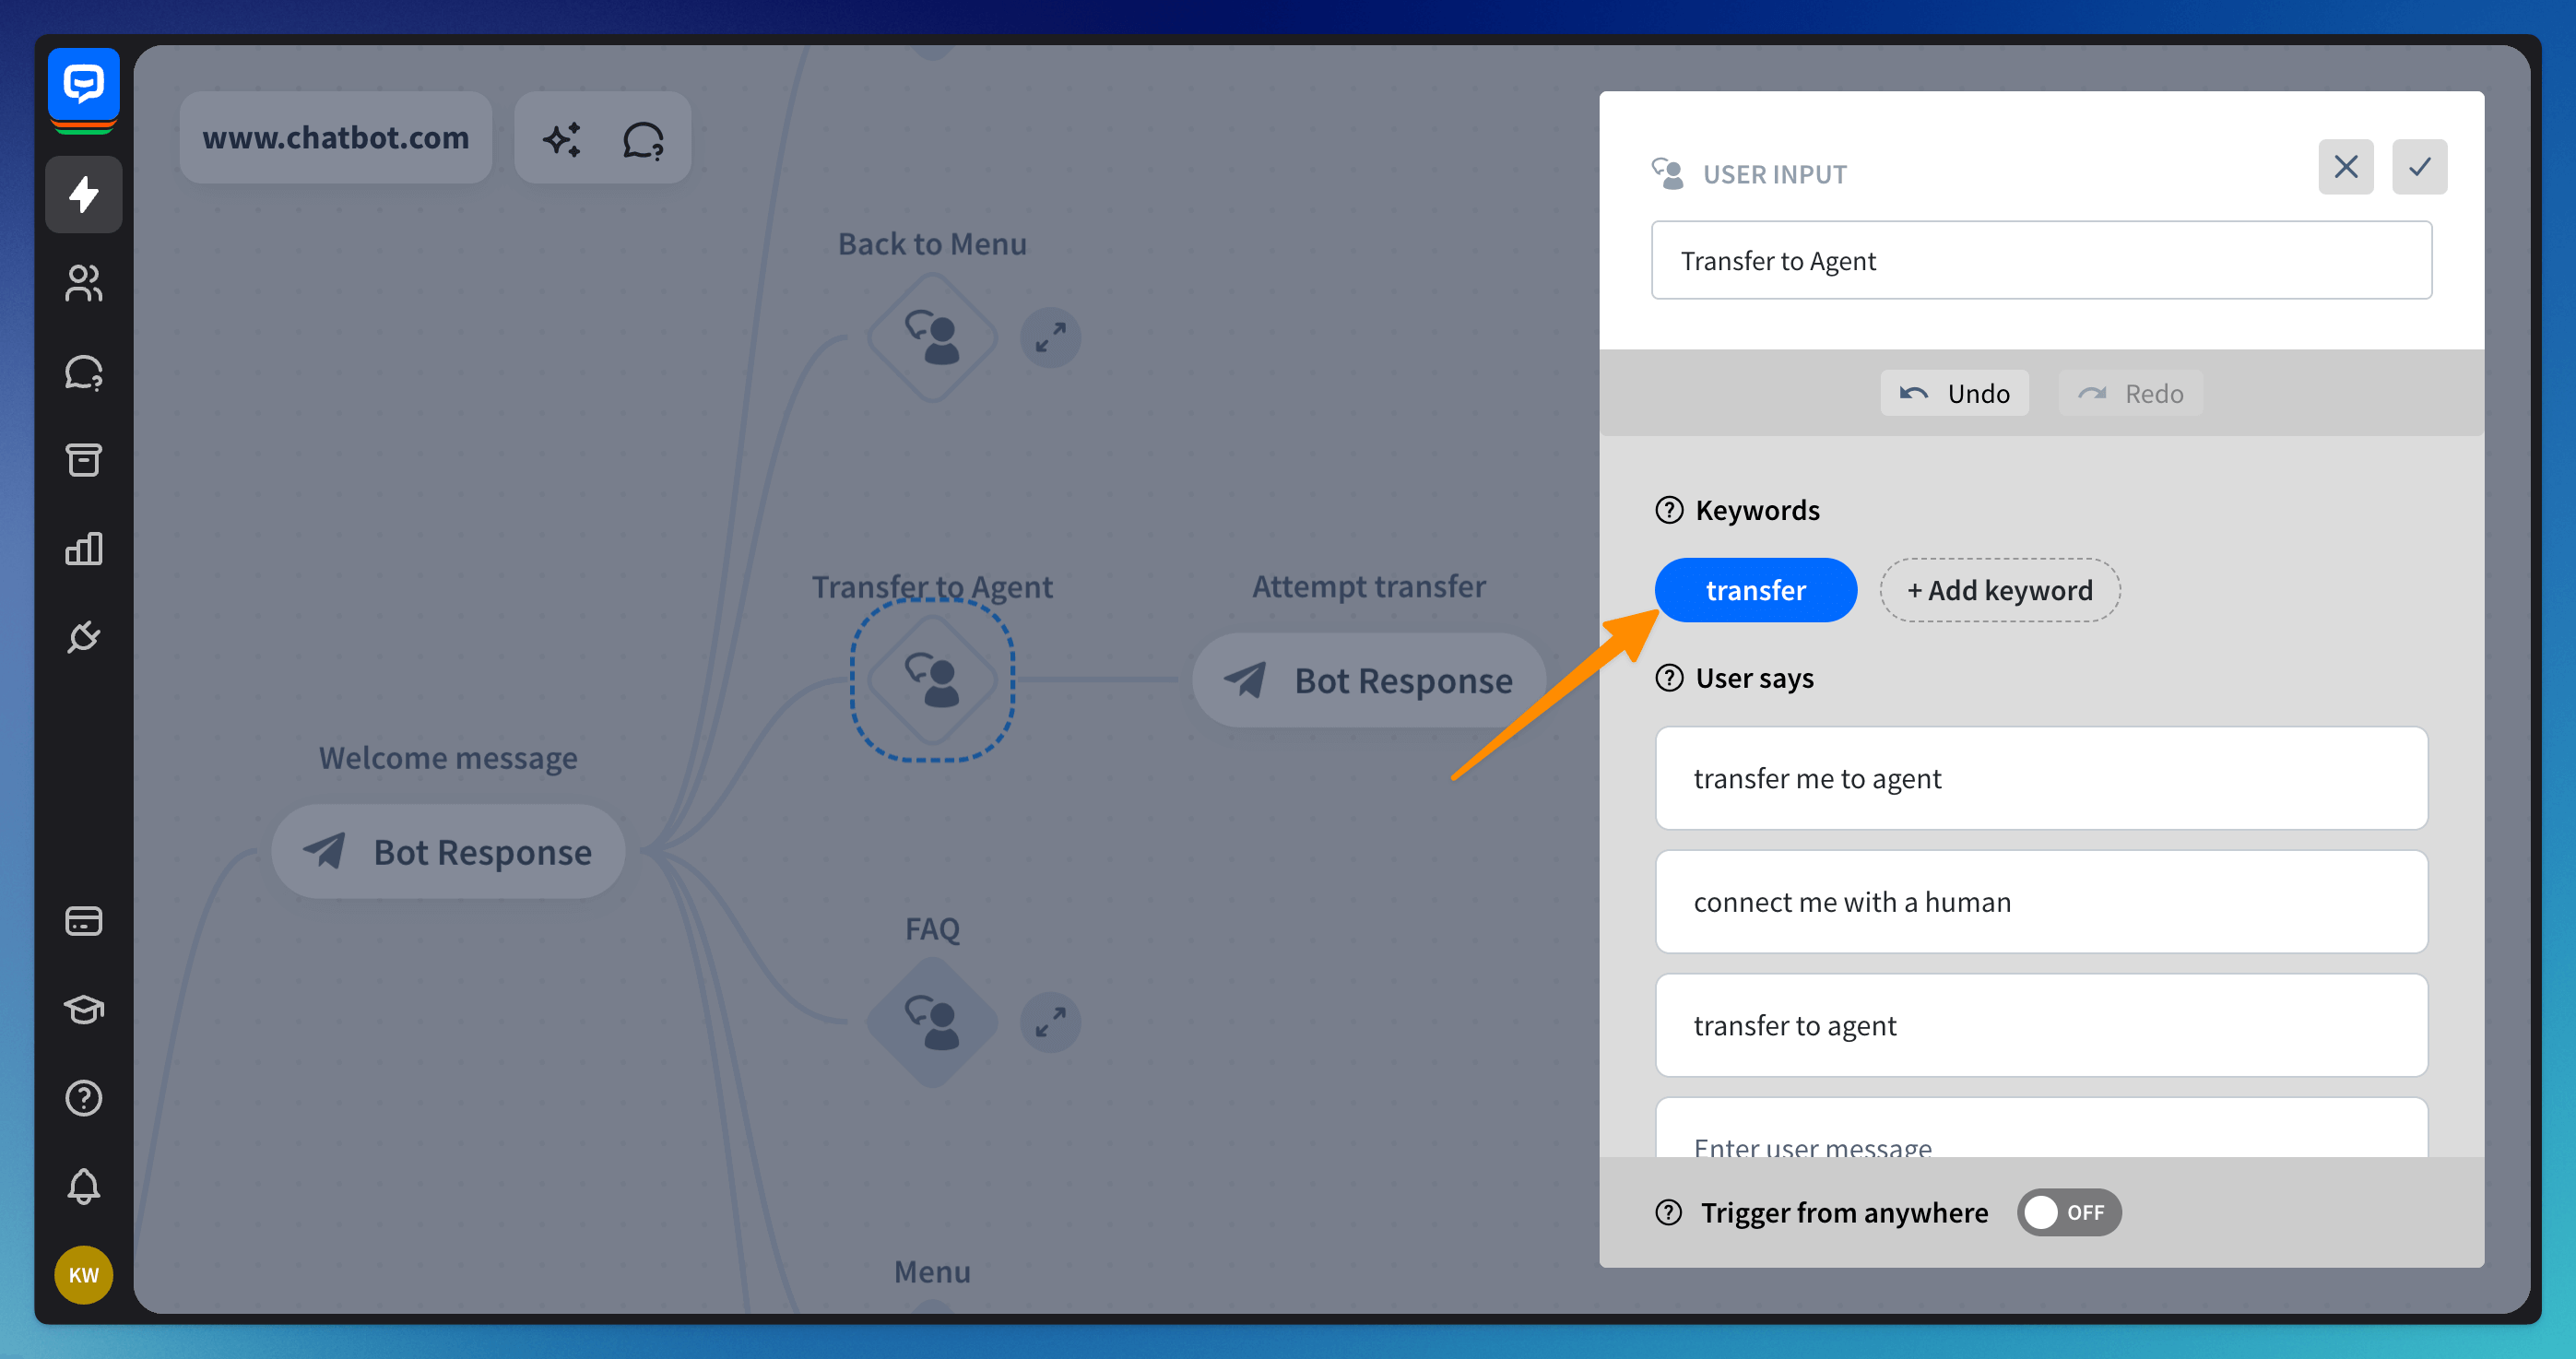Open the Academy graduation cap icon
Image resolution: width=2576 pixels, height=1359 pixels.
83,1009
